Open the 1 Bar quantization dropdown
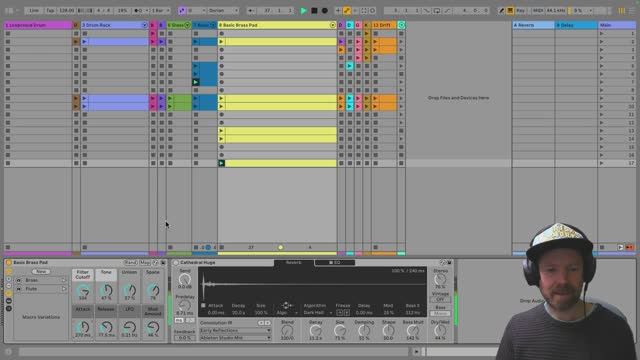 coord(160,11)
